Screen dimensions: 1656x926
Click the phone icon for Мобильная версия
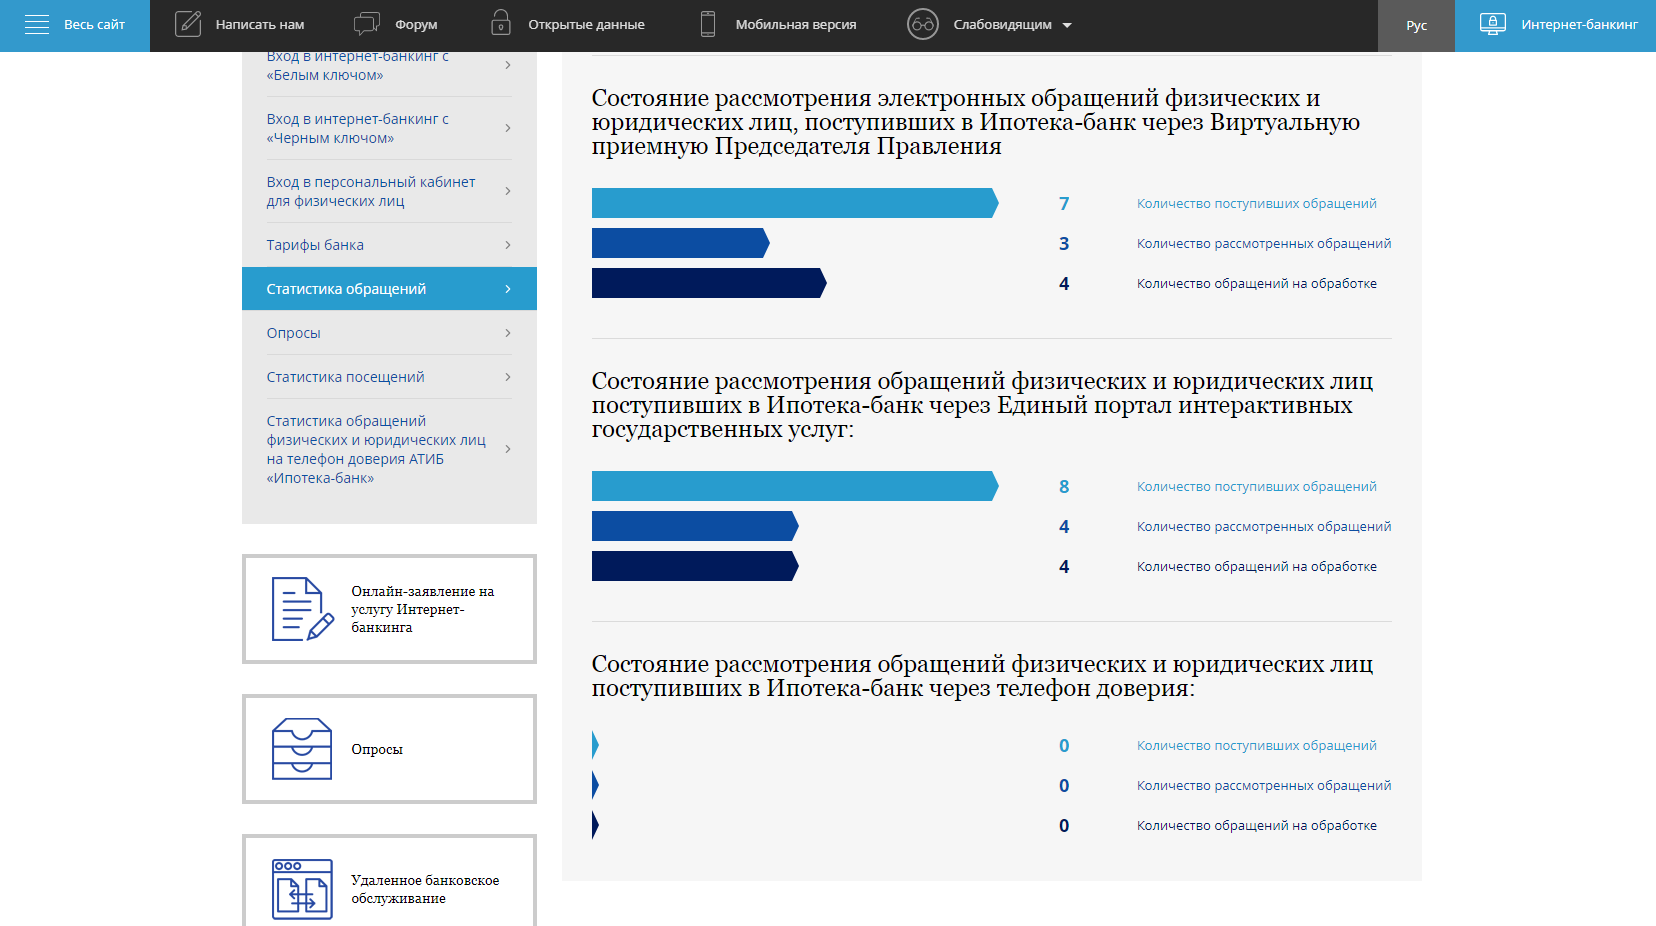pyautogui.click(x=708, y=24)
